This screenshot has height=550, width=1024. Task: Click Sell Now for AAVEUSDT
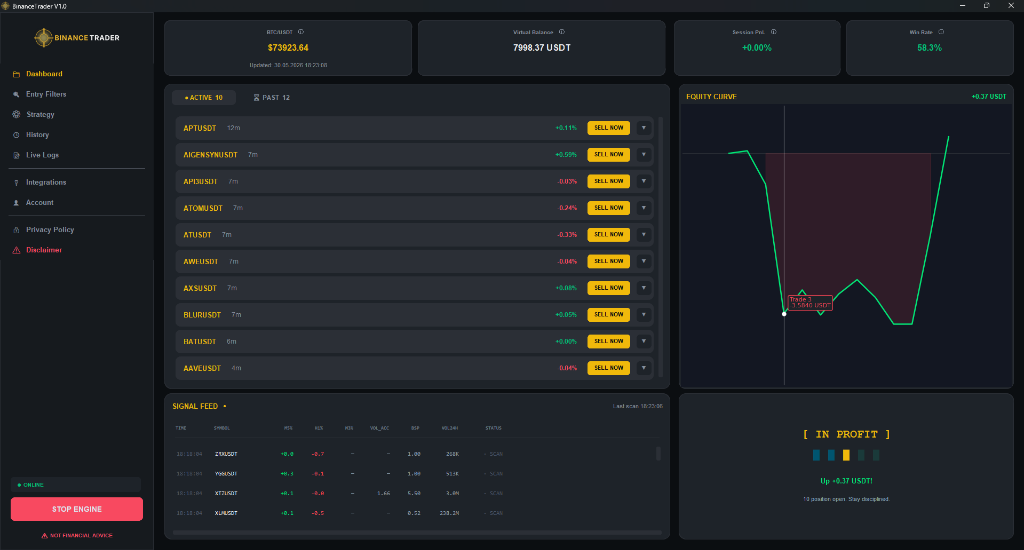point(609,368)
